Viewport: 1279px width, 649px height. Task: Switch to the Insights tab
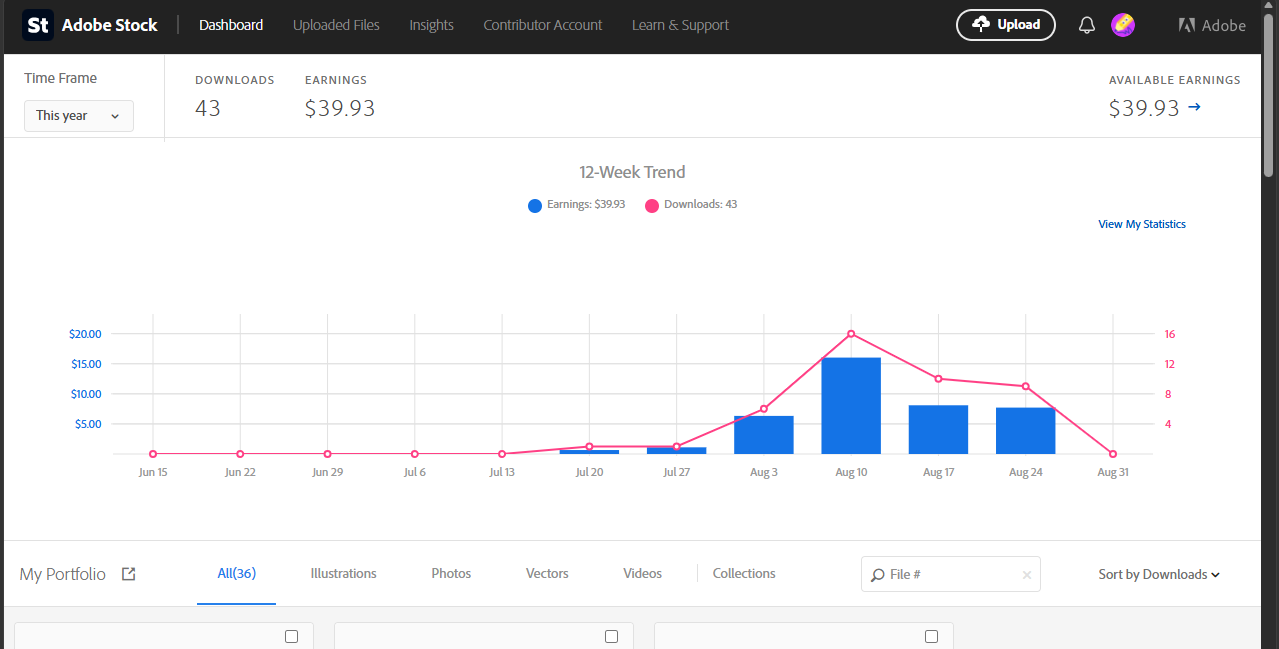coord(431,25)
